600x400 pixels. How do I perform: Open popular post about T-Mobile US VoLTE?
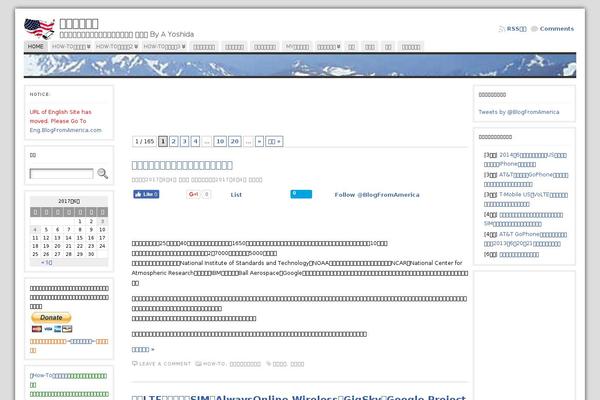525,199
